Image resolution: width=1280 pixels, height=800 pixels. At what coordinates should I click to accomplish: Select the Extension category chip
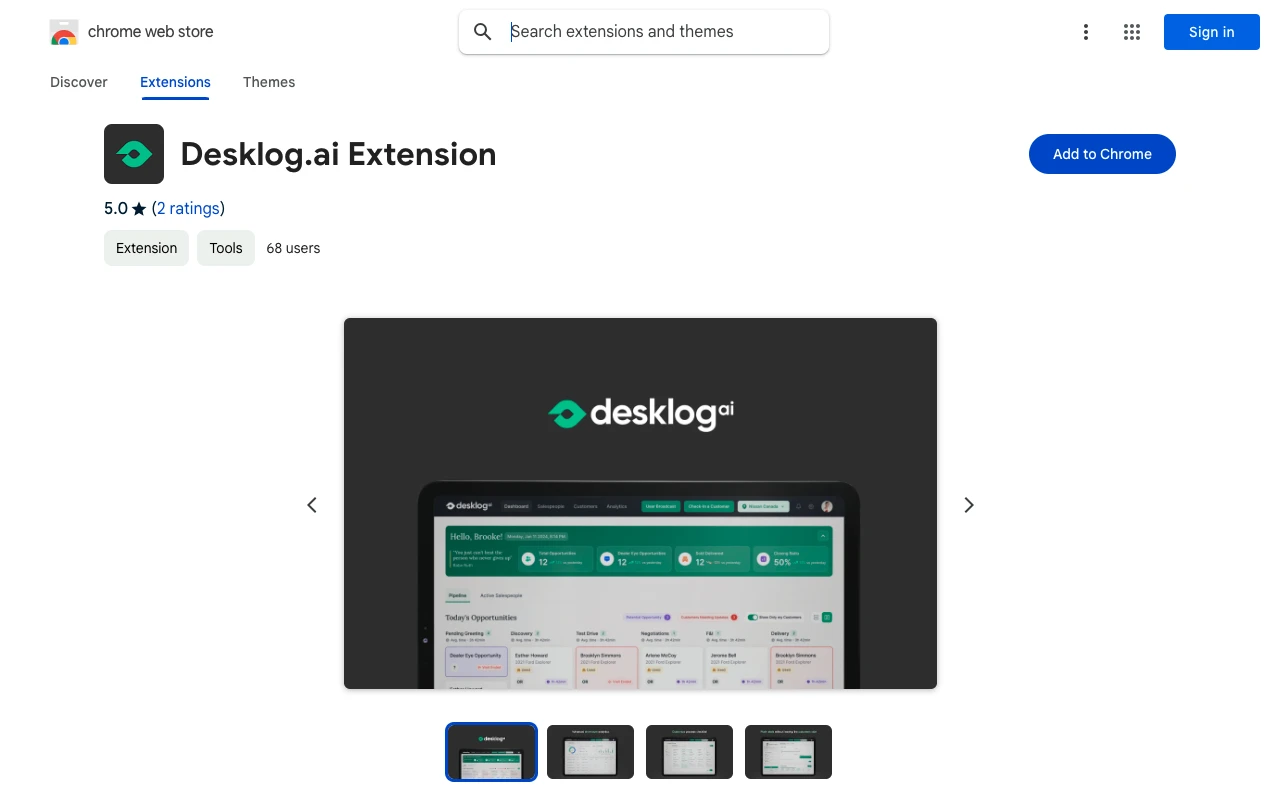(146, 248)
